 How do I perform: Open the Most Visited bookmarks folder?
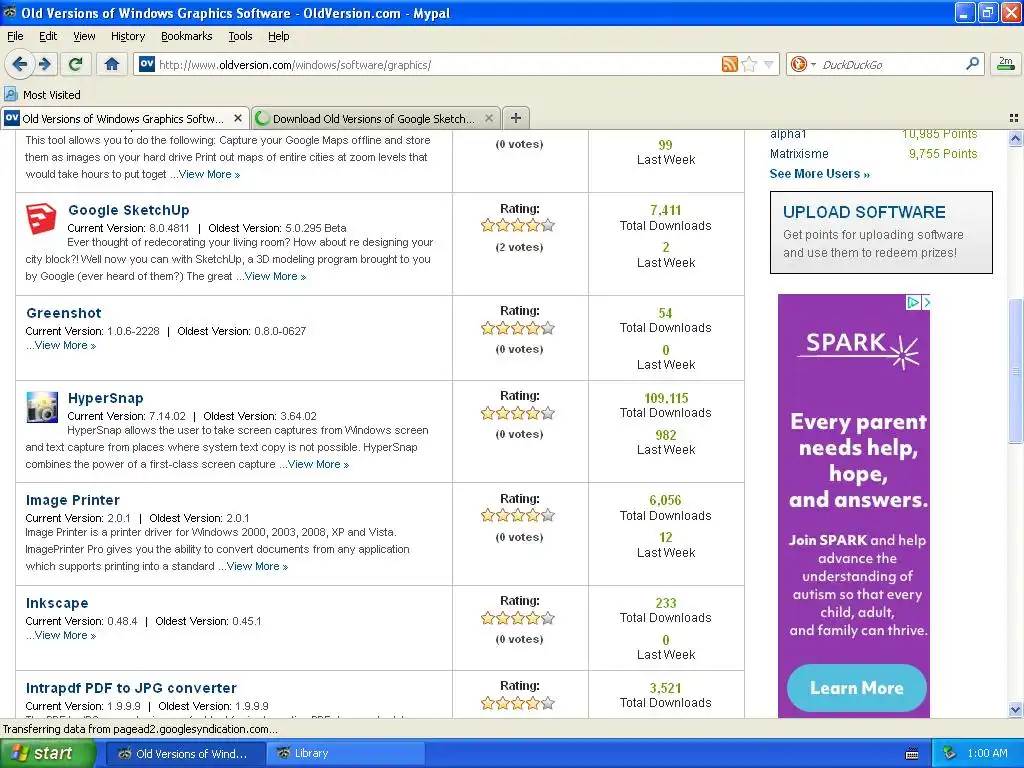click(42, 95)
